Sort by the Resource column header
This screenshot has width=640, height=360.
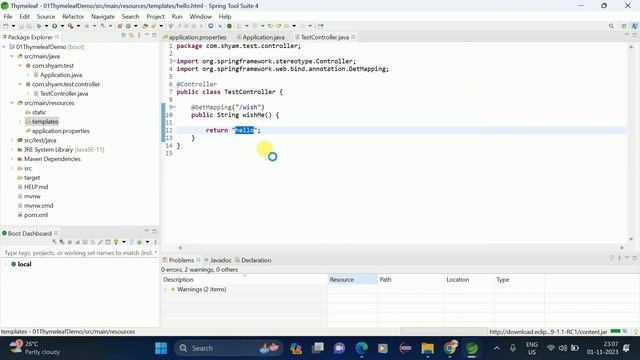pyautogui.click(x=353, y=280)
